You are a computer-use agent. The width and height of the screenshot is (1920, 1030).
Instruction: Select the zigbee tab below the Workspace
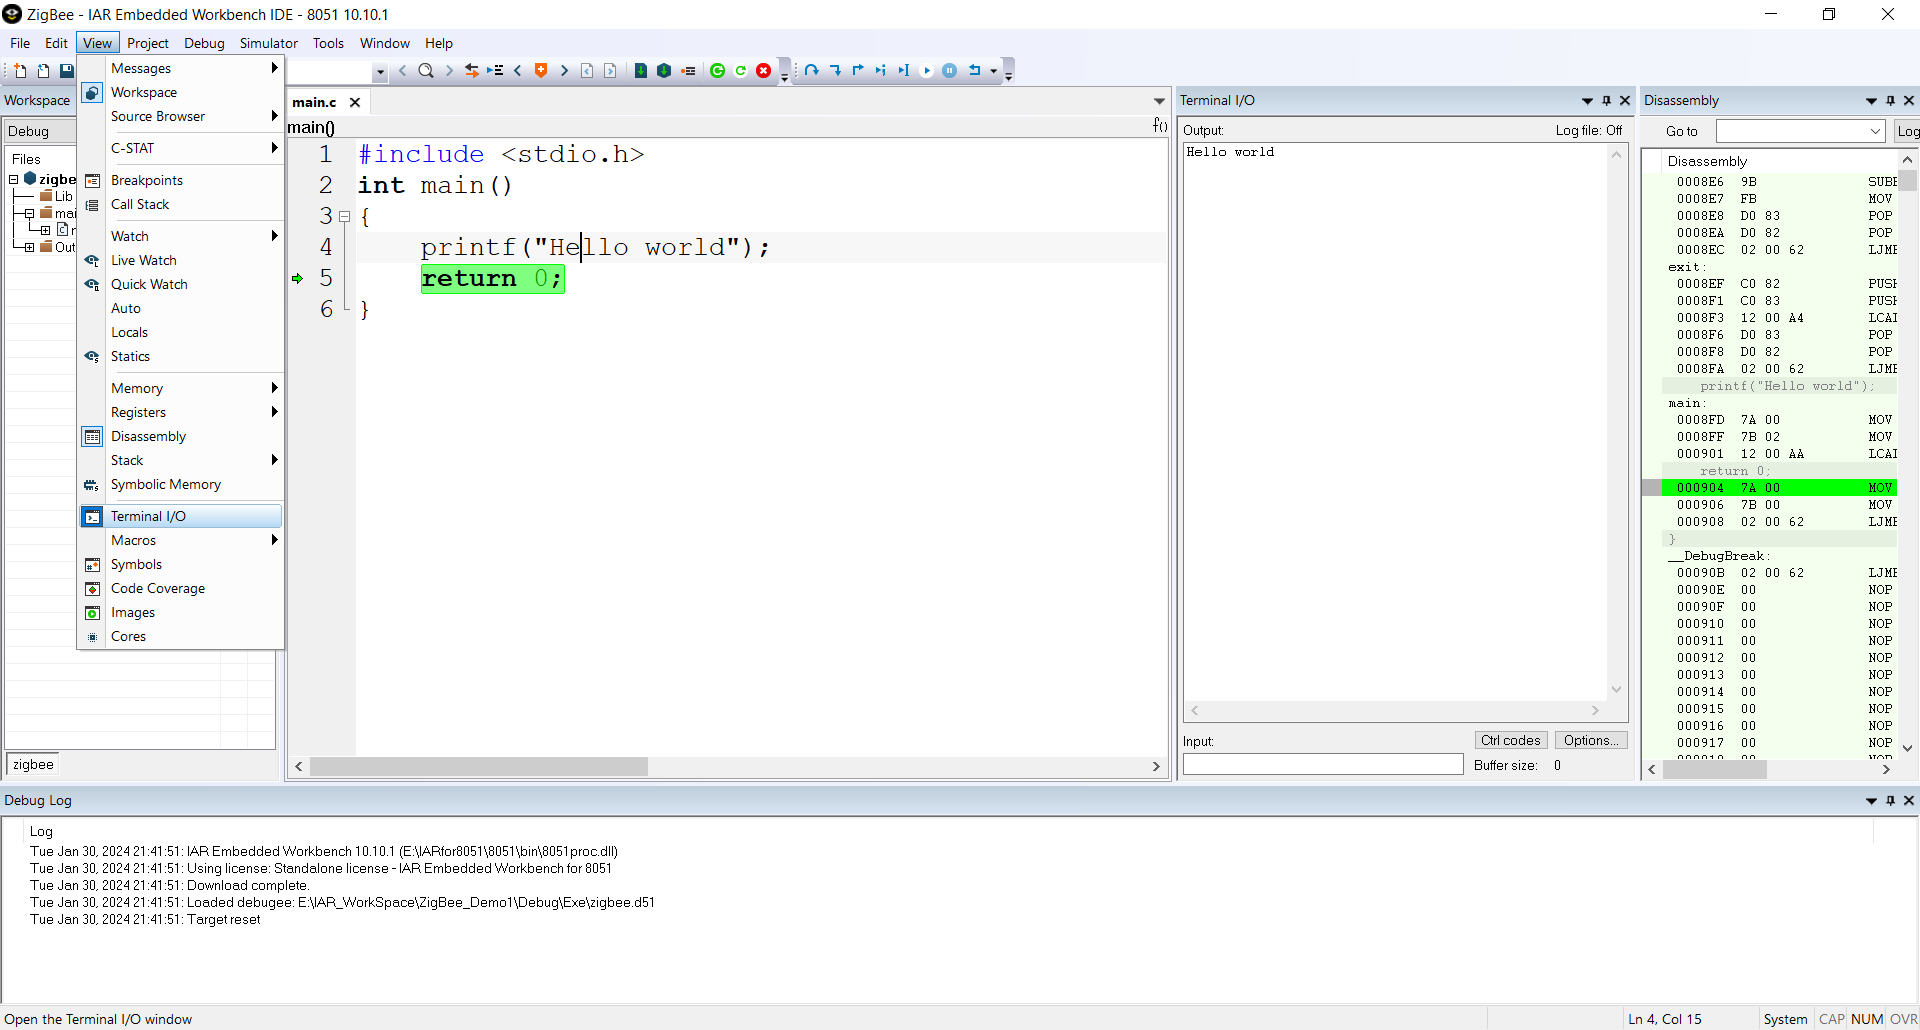pyautogui.click(x=33, y=764)
